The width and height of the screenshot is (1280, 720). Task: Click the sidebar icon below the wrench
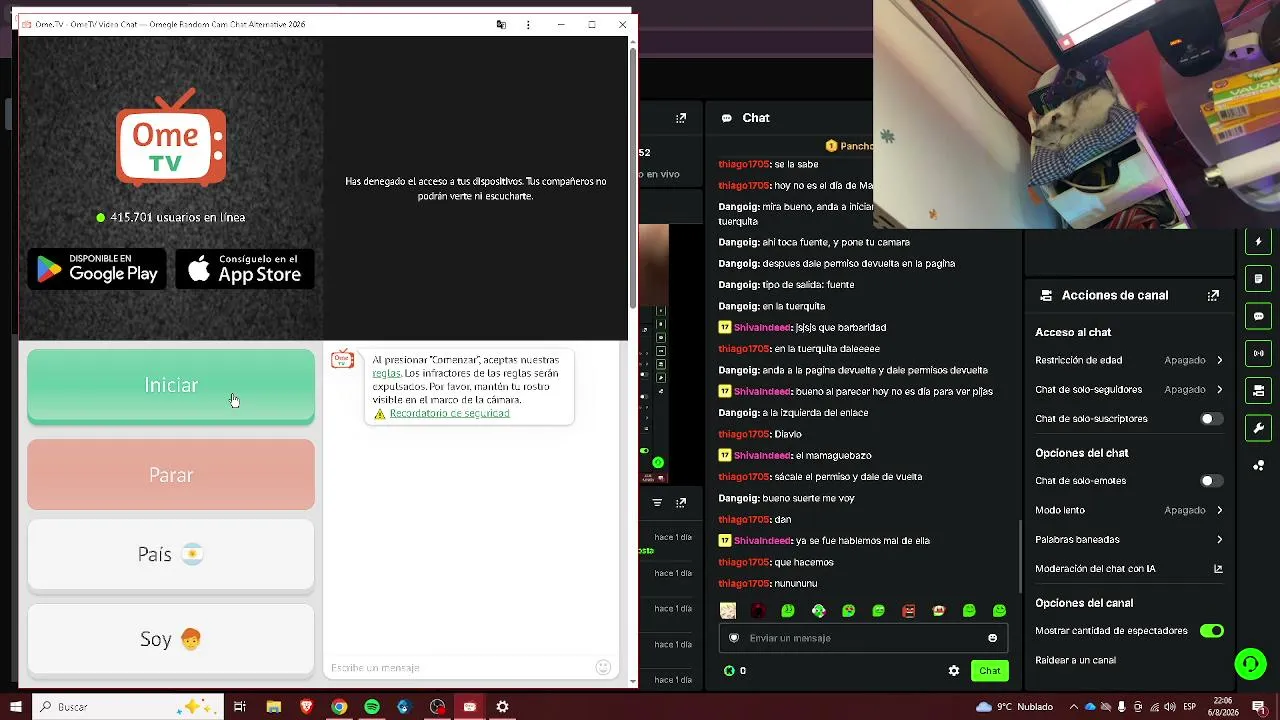pos(1259,465)
